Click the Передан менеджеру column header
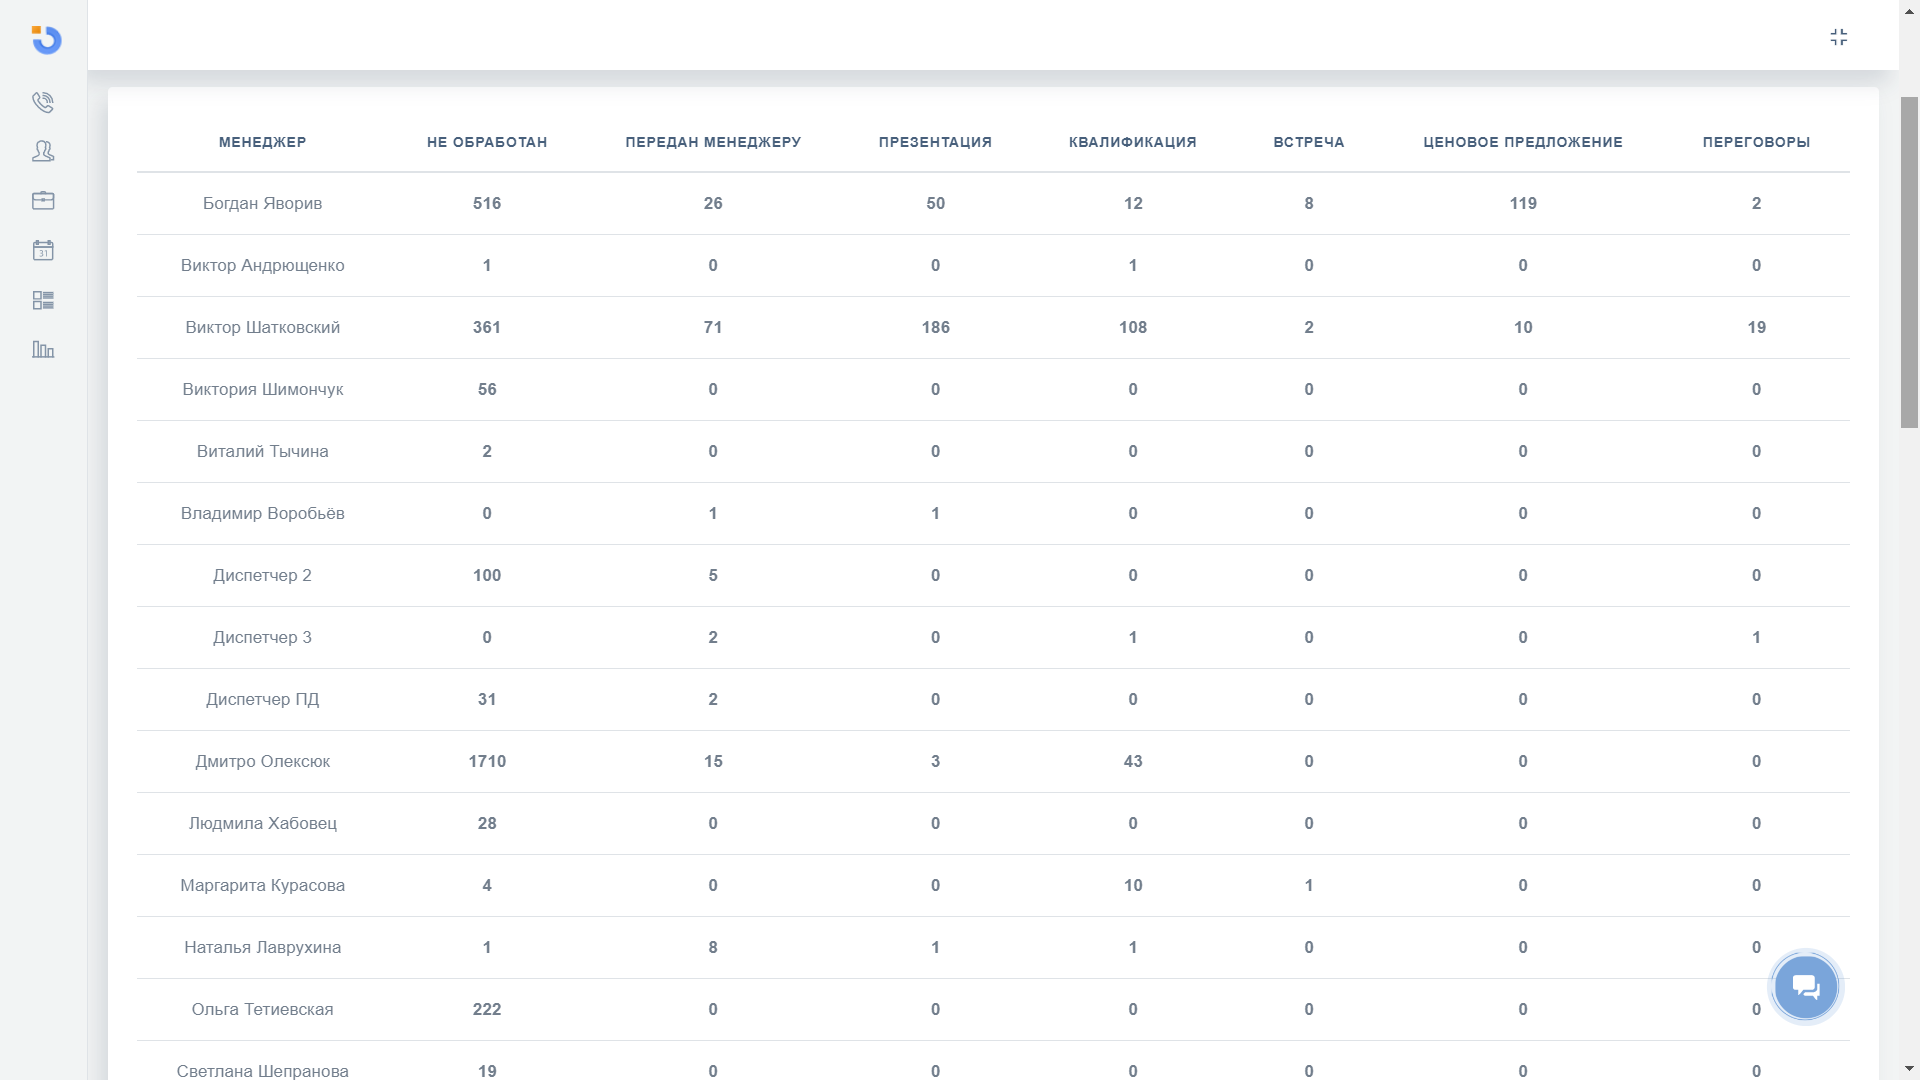This screenshot has height=1080, width=1920. tap(713, 142)
